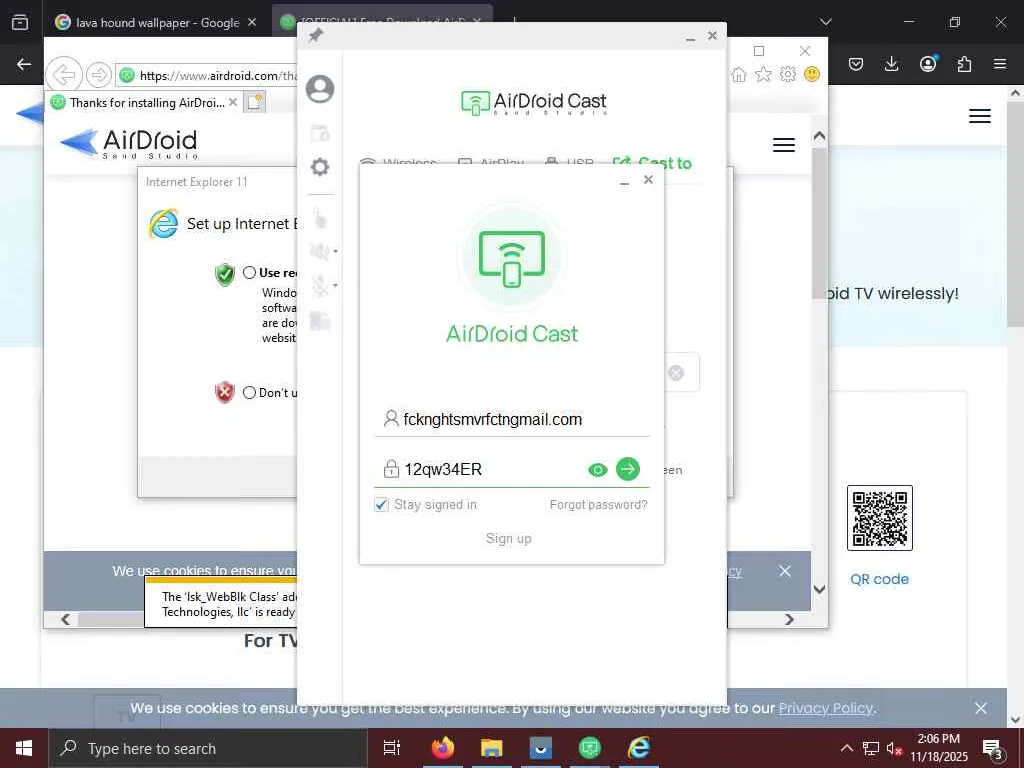The width and height of the screenshot is (1024, 768).
Task: Open AirDroid Cast settings gear
Action: 320,167
